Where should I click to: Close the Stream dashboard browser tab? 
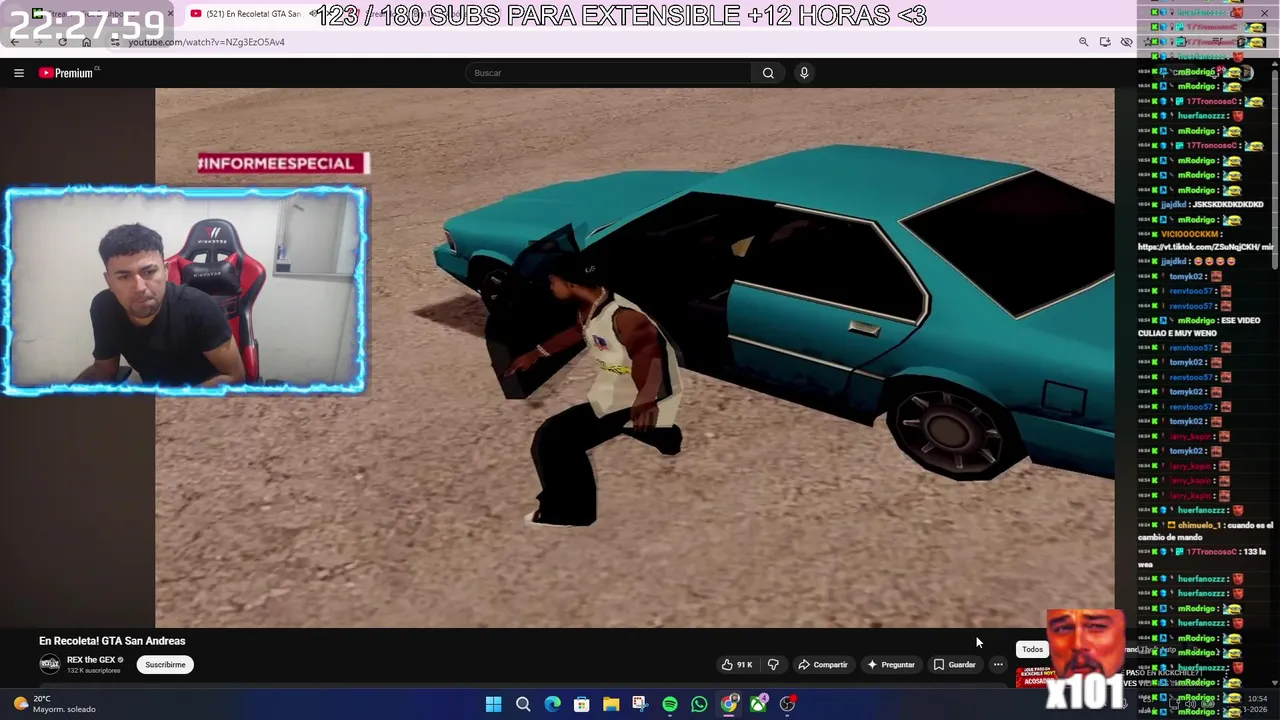coord(170,14)
